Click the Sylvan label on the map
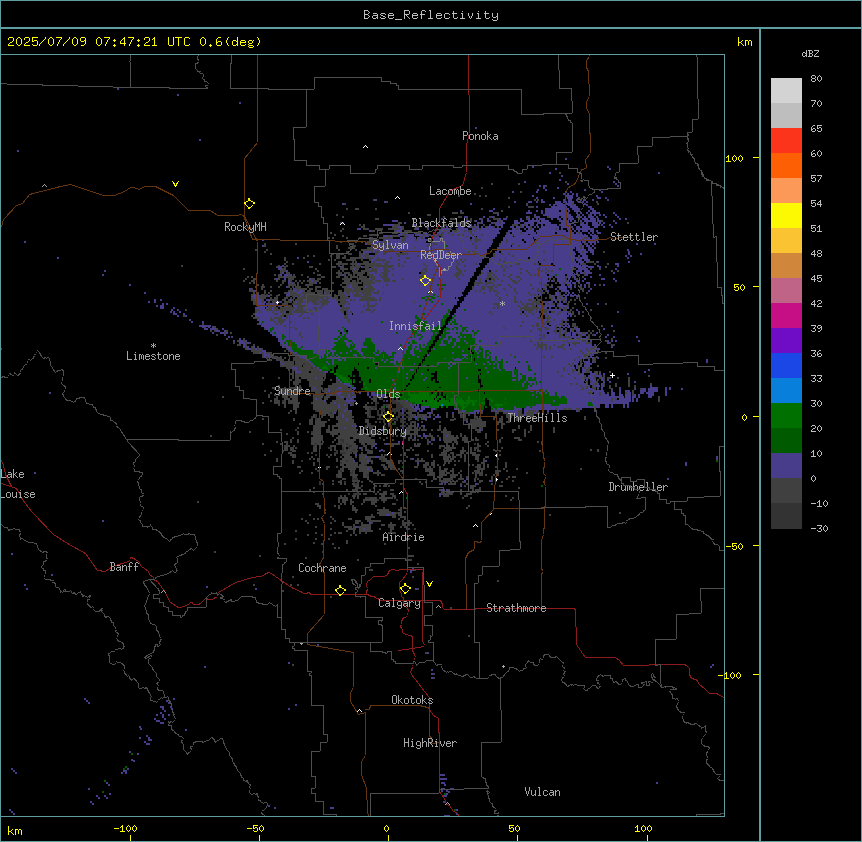The width and height of the screenshot is (862, 842). (x=390, y=245)
